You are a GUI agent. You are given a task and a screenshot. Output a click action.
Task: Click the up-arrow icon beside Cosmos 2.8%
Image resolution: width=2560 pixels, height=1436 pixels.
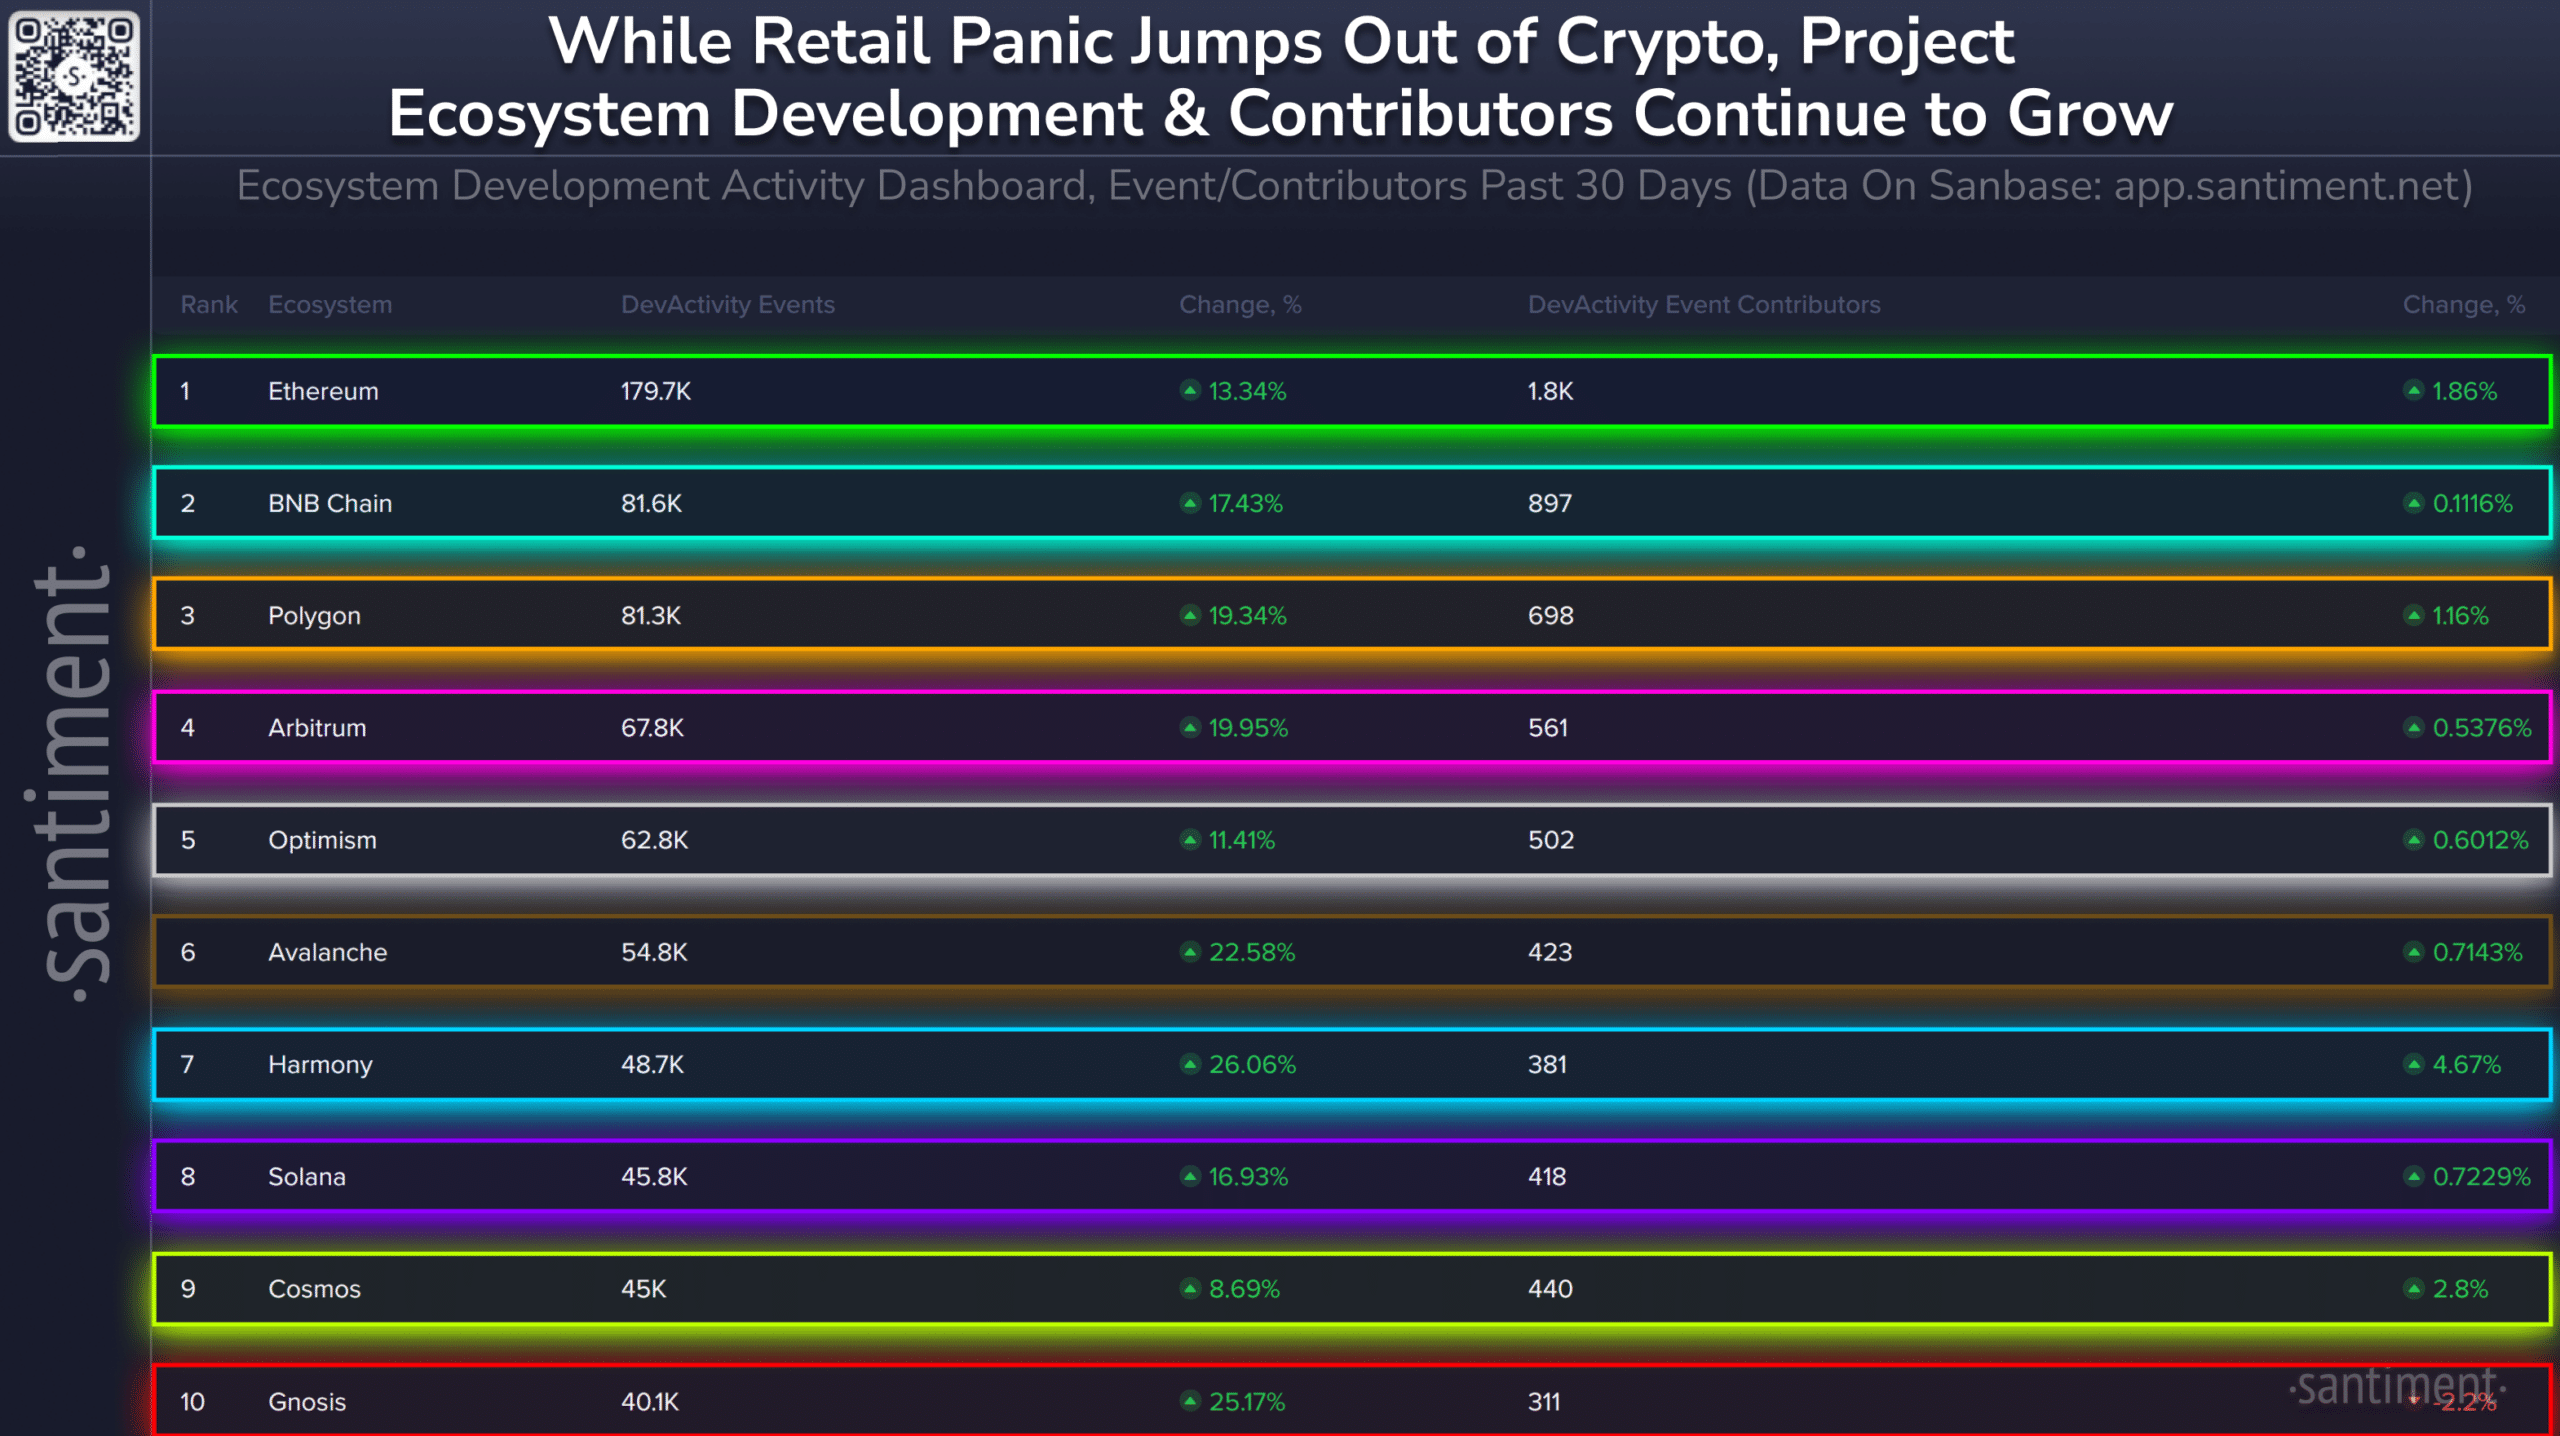[x=2414, y=1288]
